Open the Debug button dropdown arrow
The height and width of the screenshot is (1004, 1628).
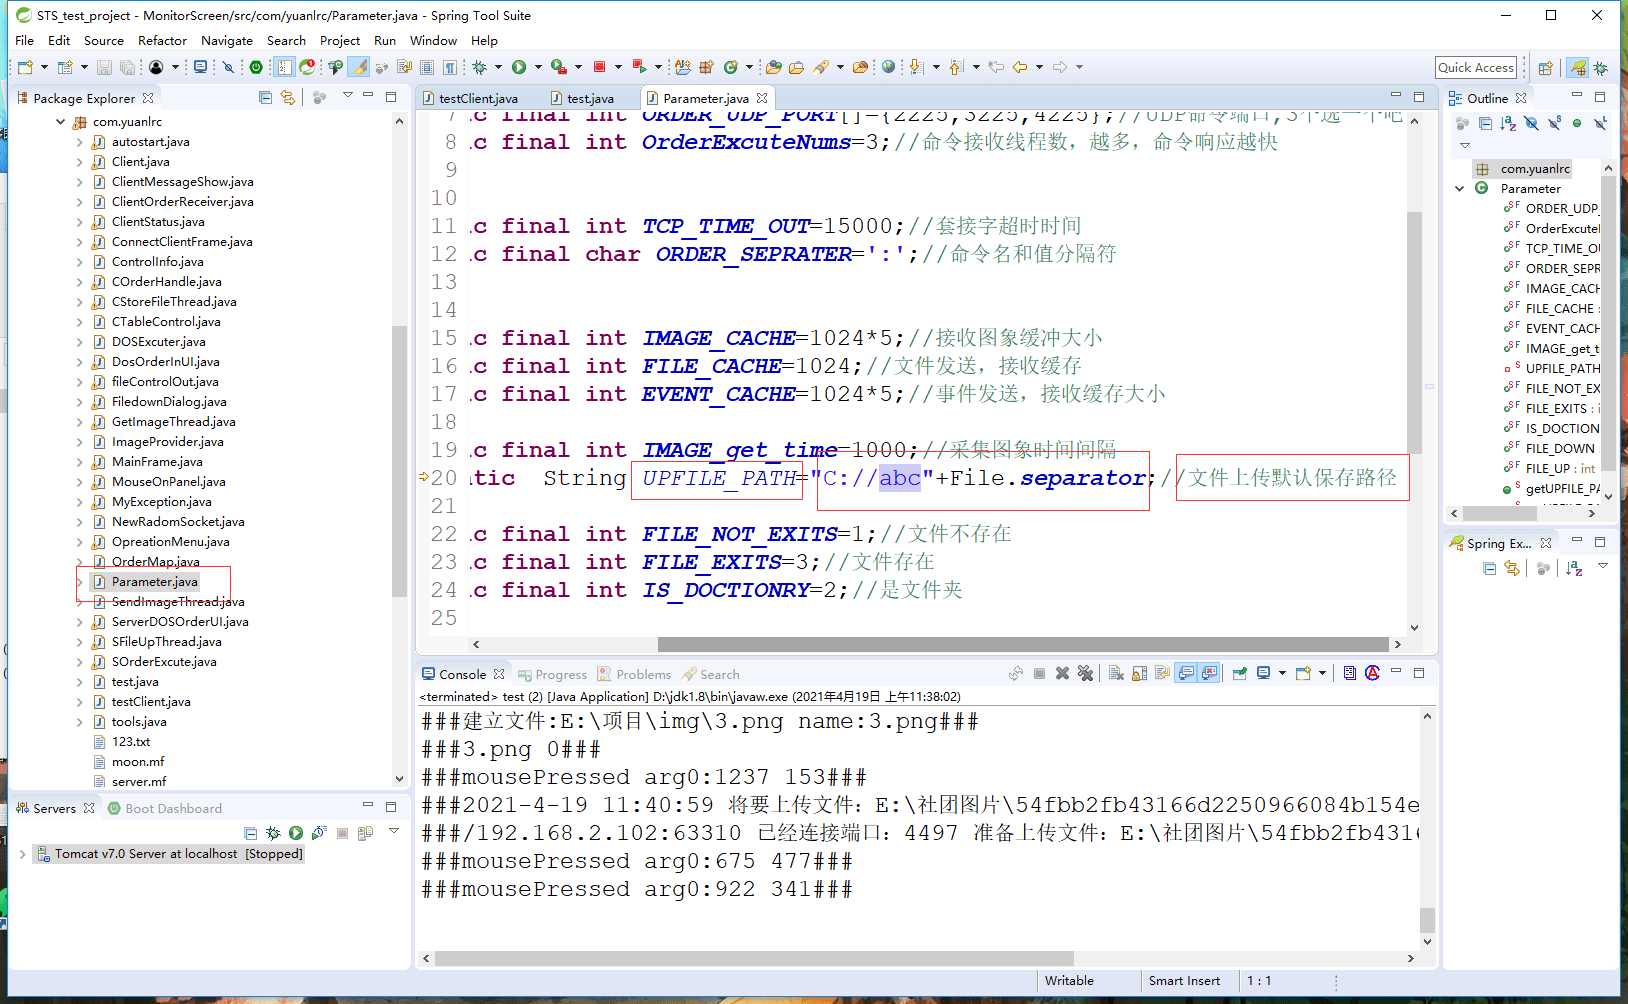[x=498, y=67]
